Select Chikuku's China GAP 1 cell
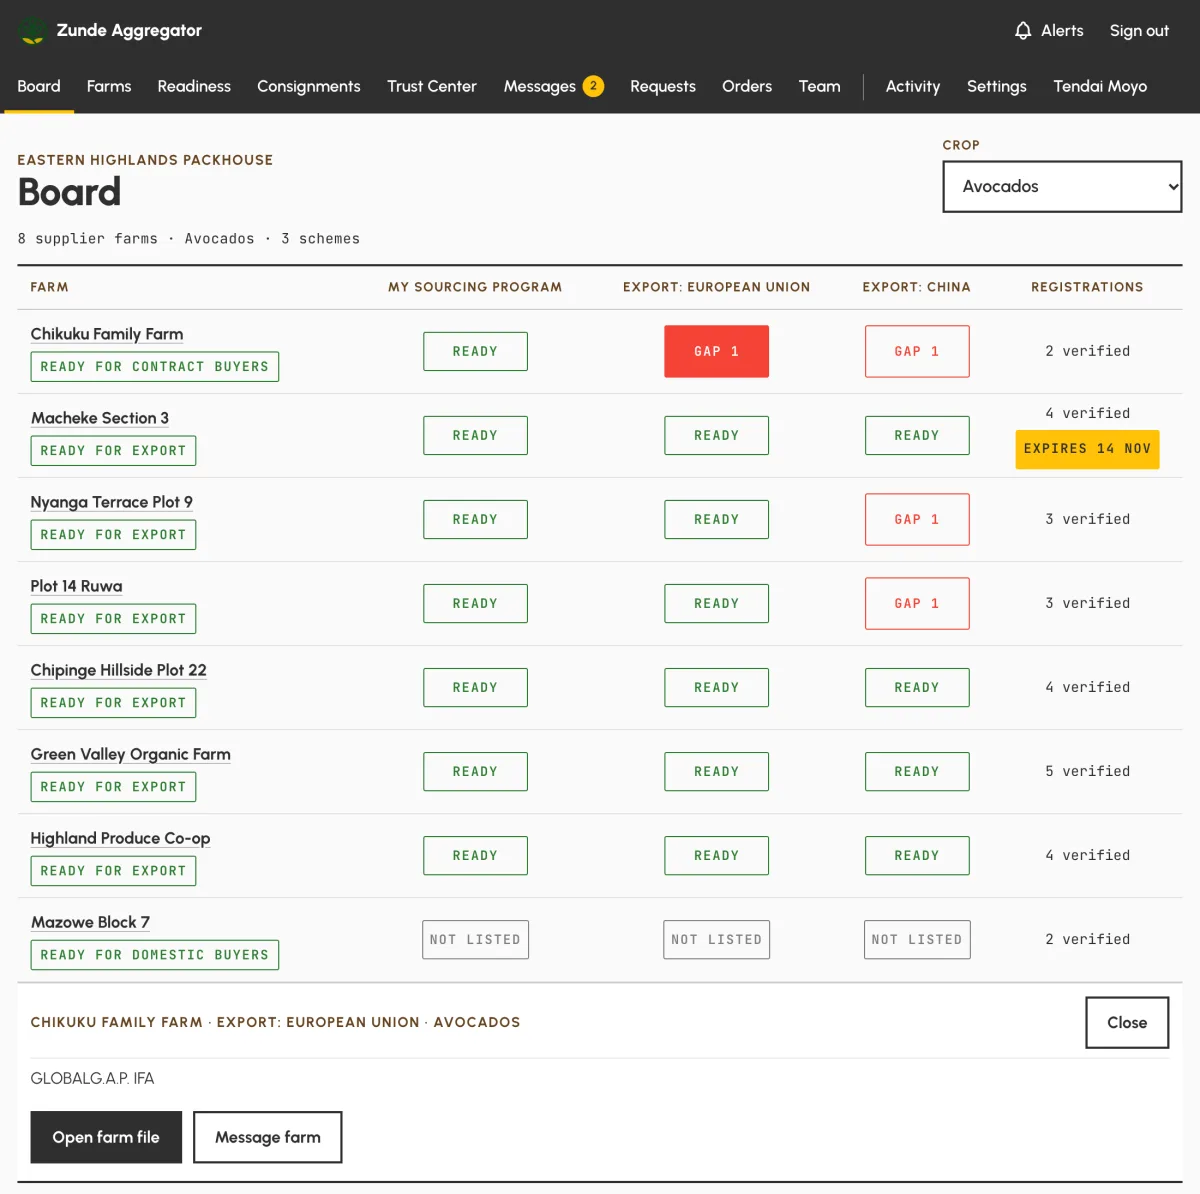 point(917,351)
